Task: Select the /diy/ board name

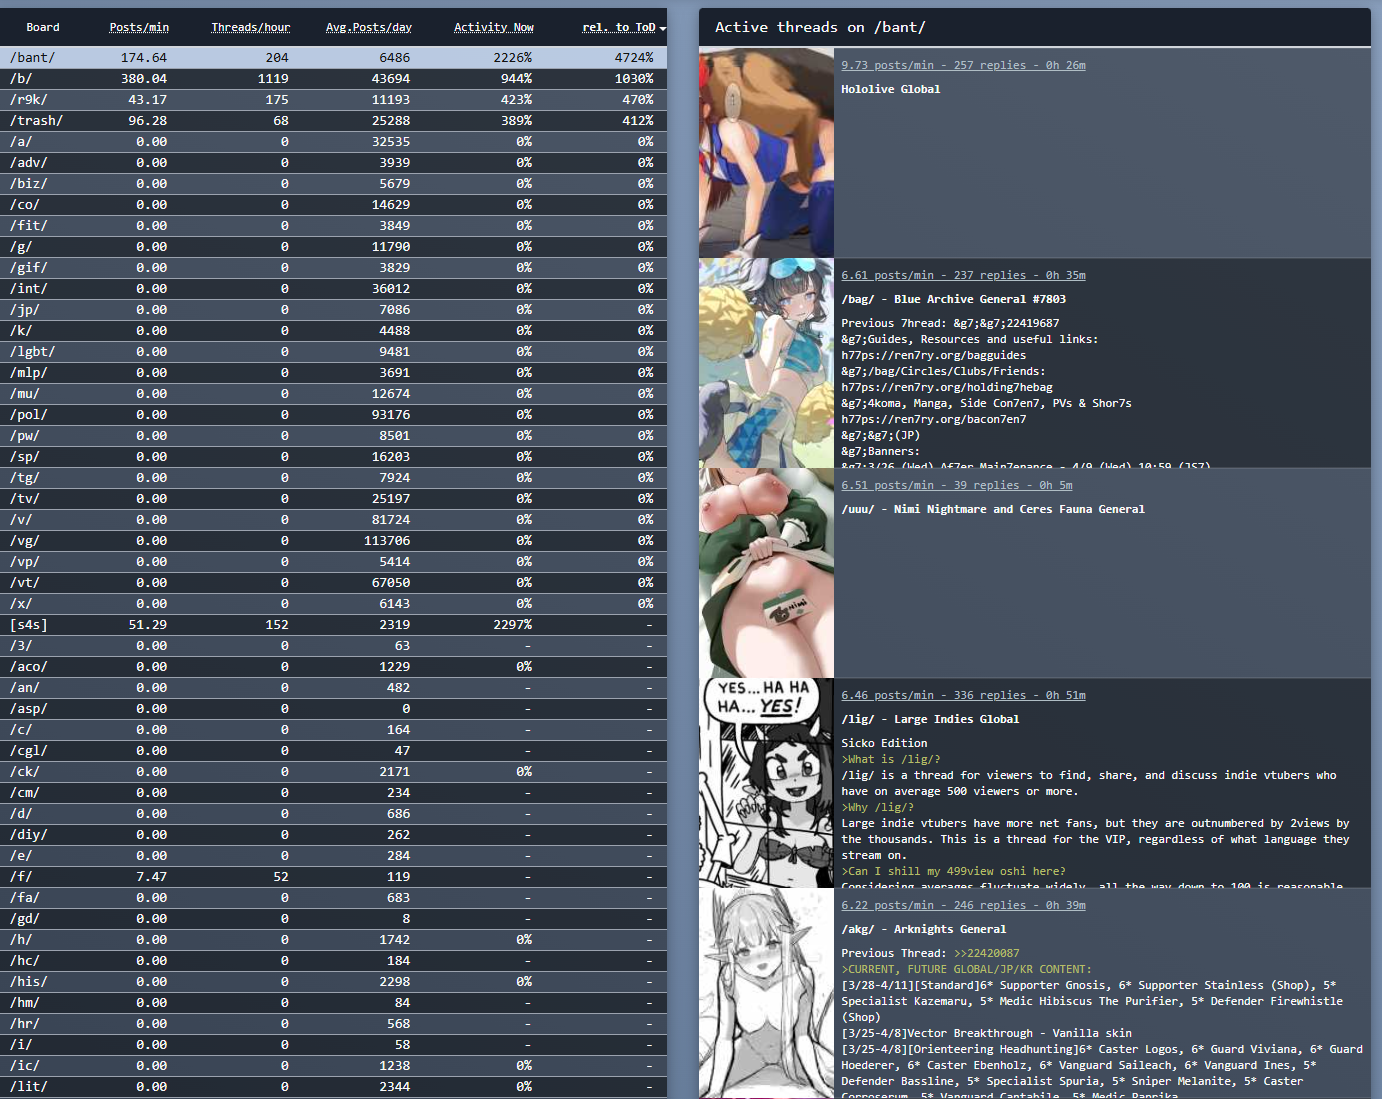Action: pyautogui.click(x=29, y=835)
